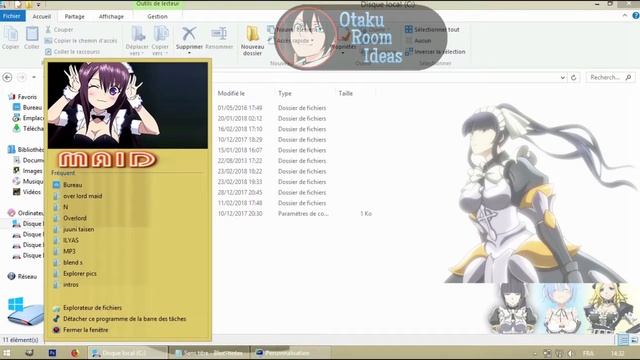640x360 pixels.
Task: Click the Coller paste icon
Action: (x=32, y=34)
